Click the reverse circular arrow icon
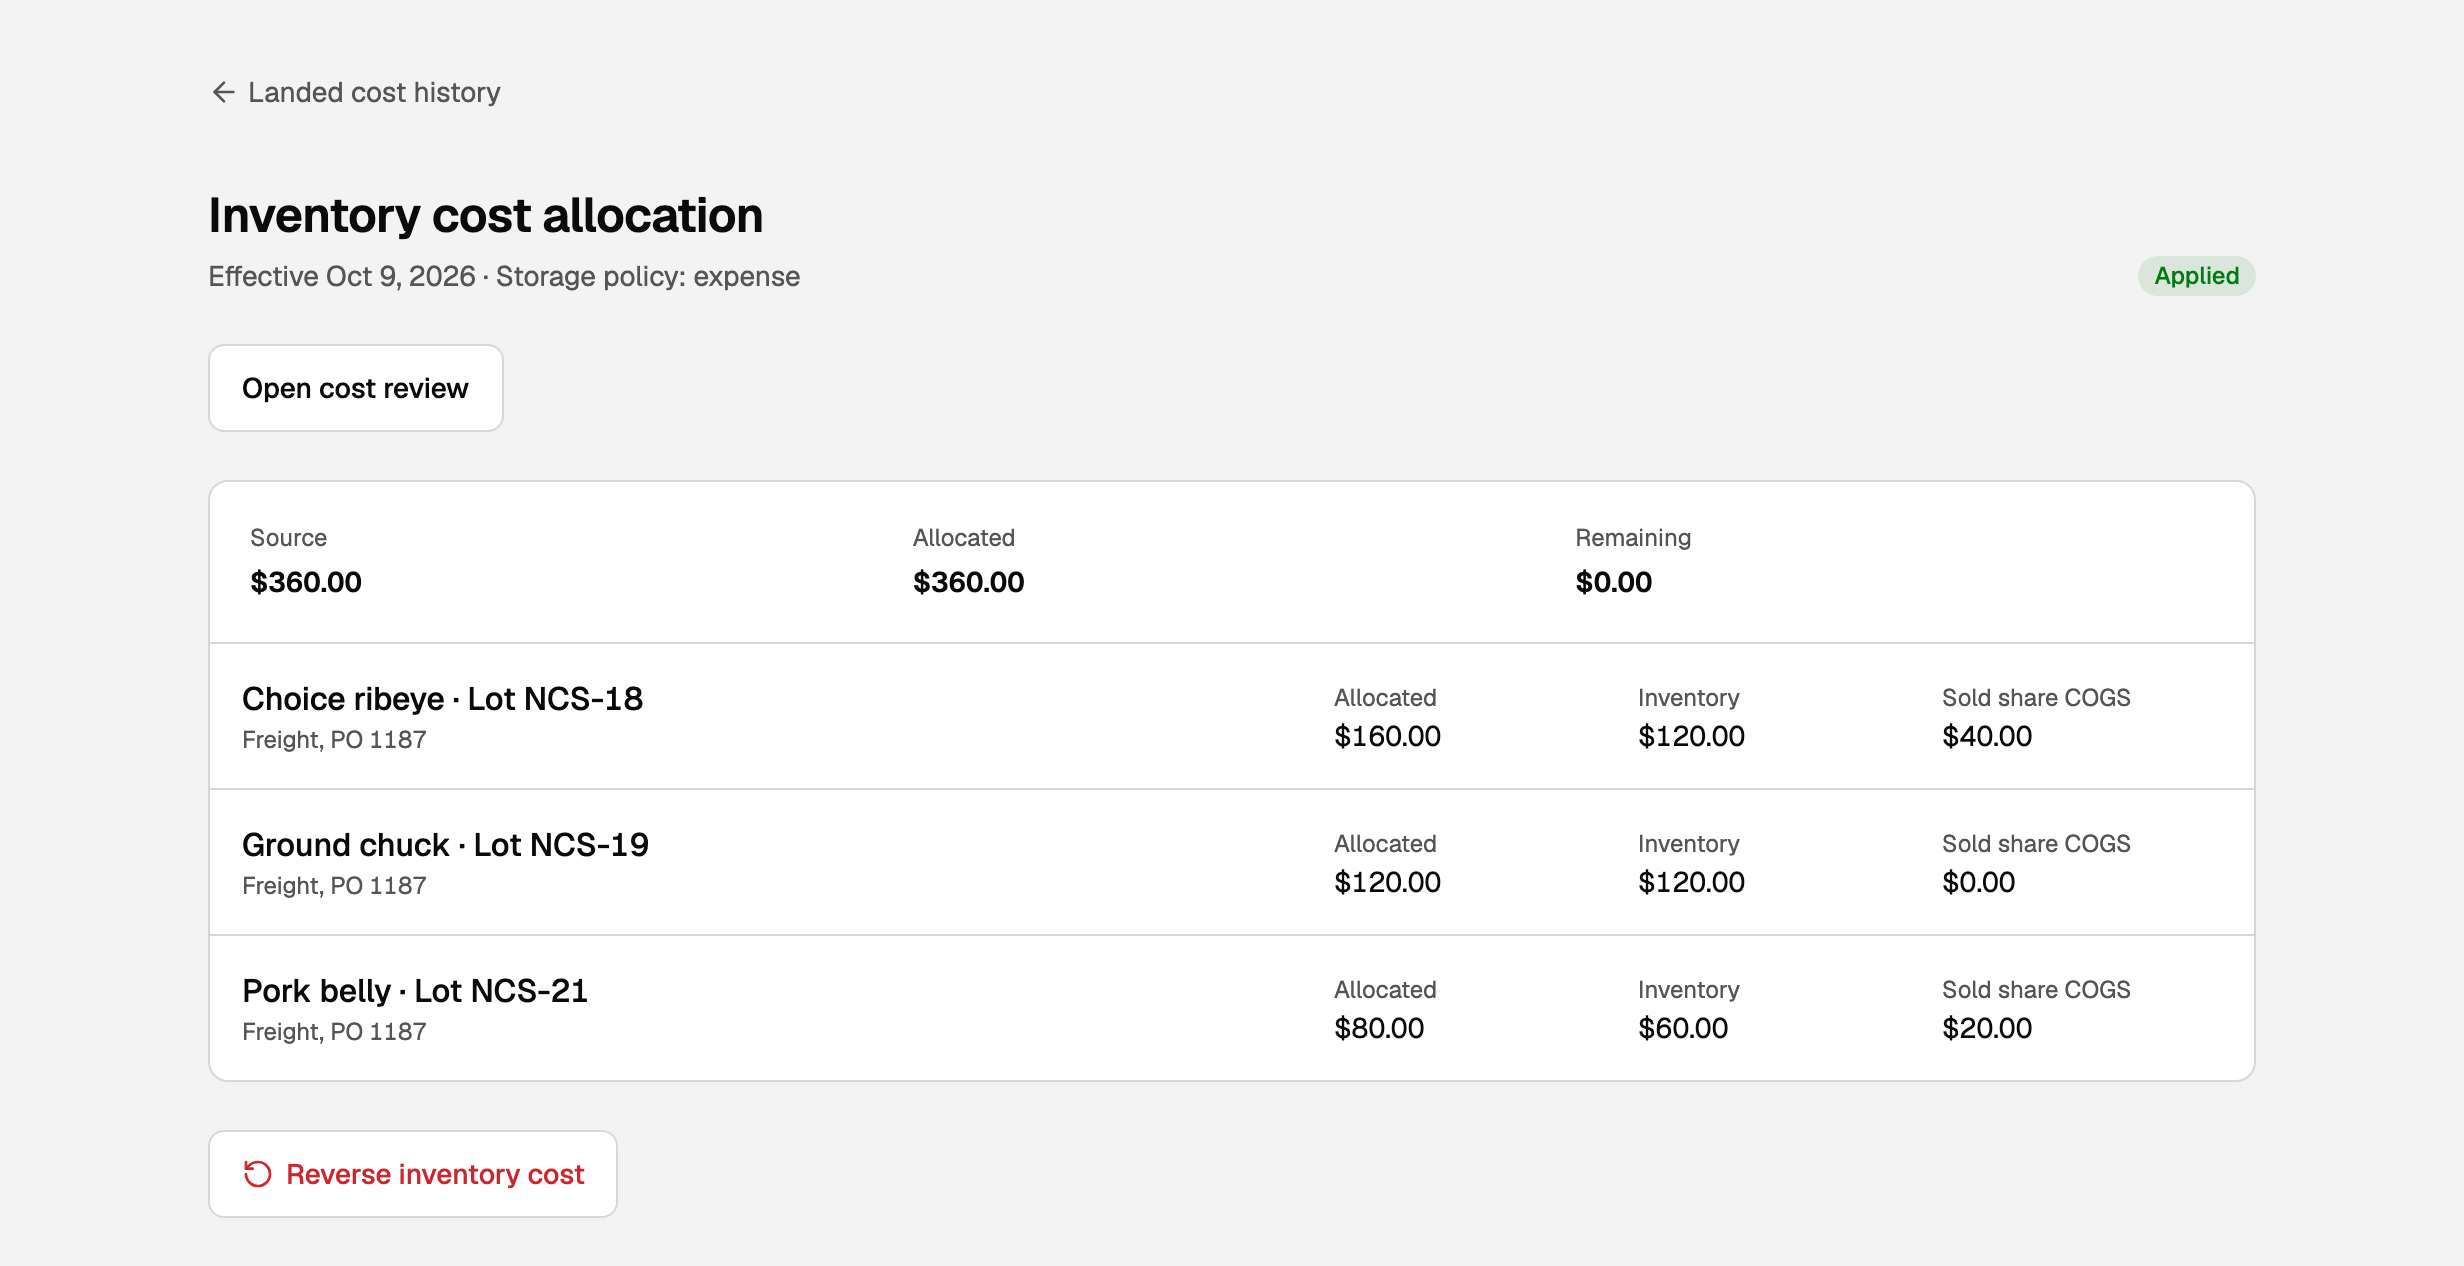 coord(258,1174)
